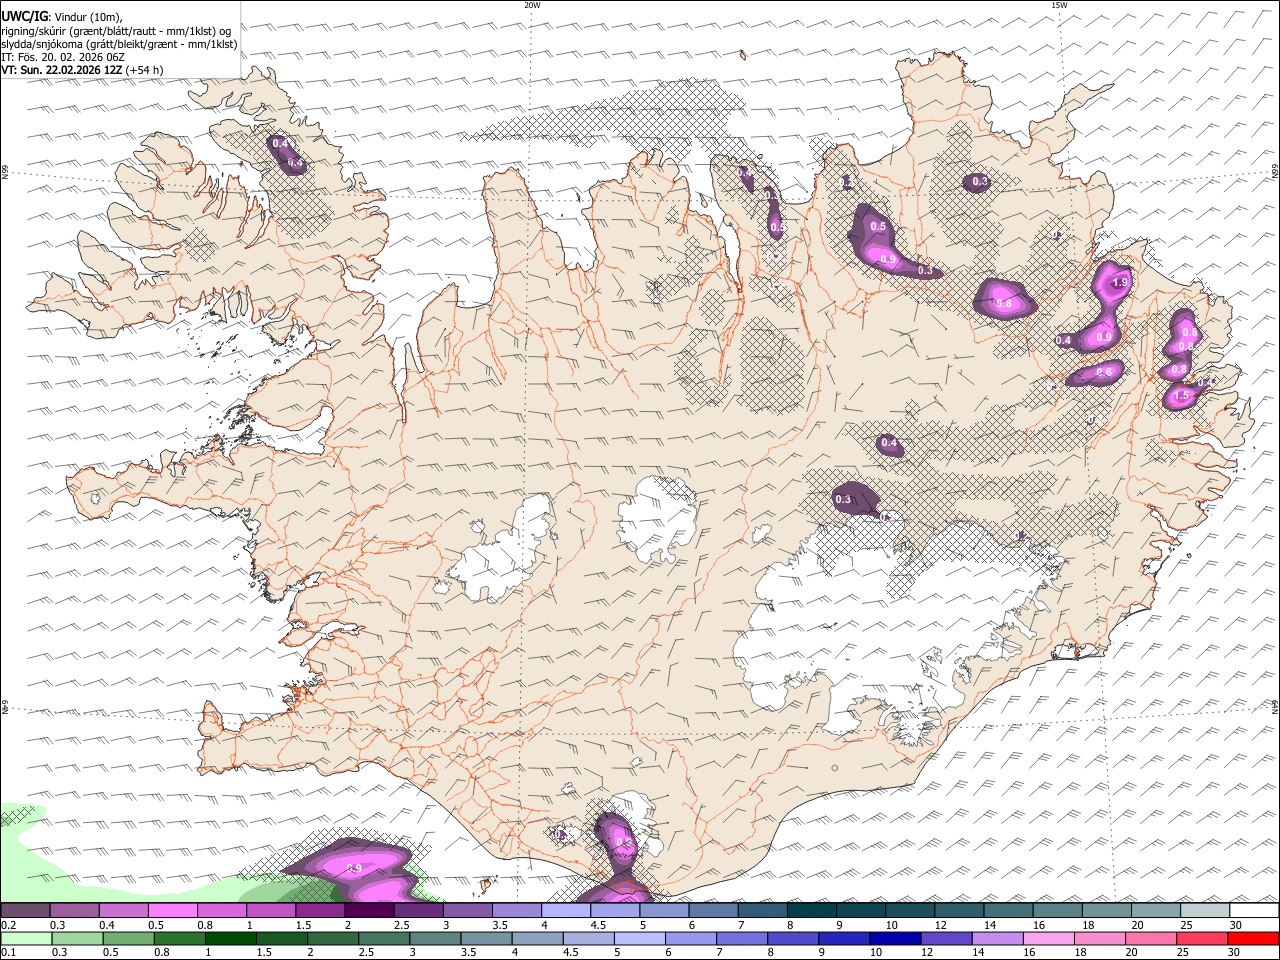
Task: Select the 0.6 snowfall value label
Action: 1104,372
